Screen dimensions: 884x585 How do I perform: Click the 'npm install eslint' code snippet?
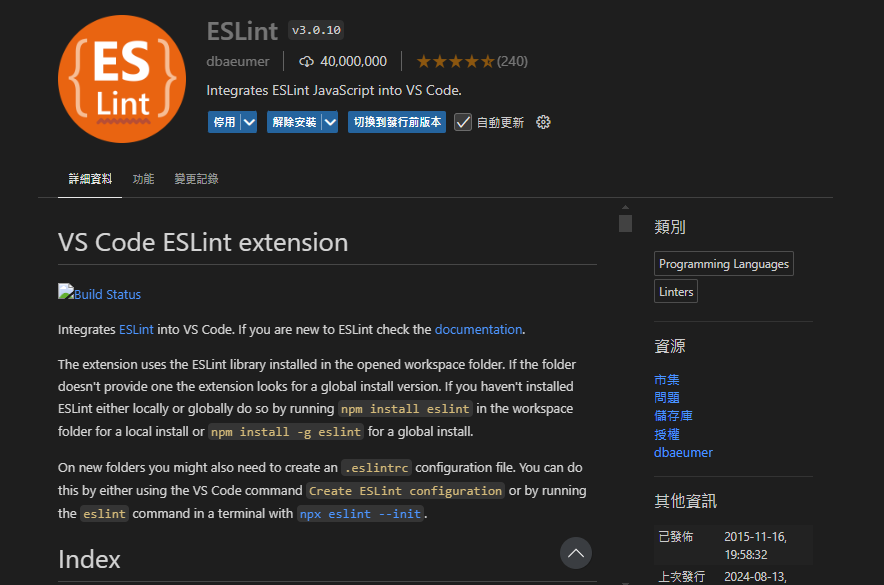click(x=405, y=409)
